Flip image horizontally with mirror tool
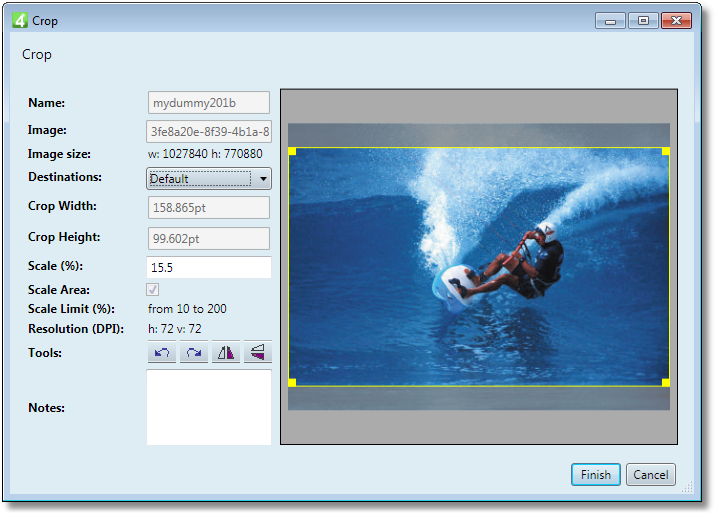716x516 pixels. pyautogui.click(x=226, y=353)
